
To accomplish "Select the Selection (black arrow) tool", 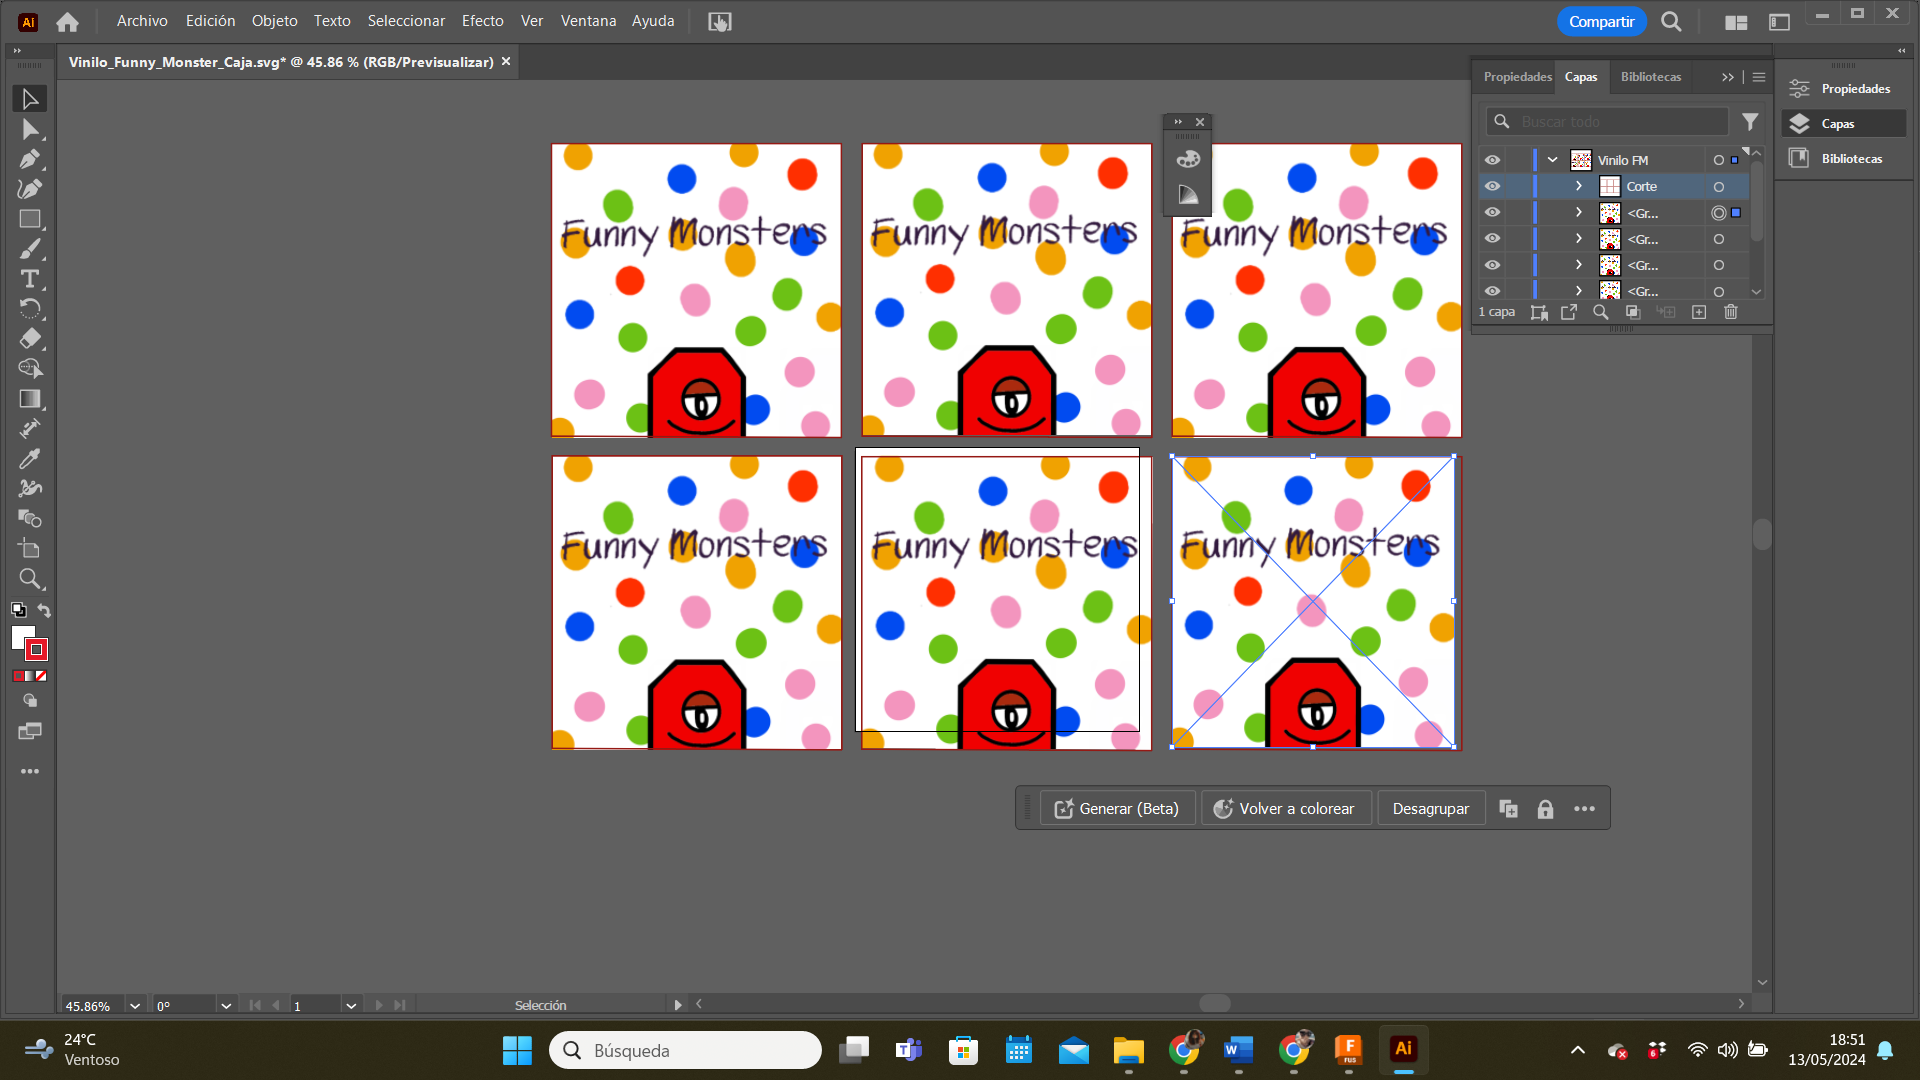I will pos(30,99).
